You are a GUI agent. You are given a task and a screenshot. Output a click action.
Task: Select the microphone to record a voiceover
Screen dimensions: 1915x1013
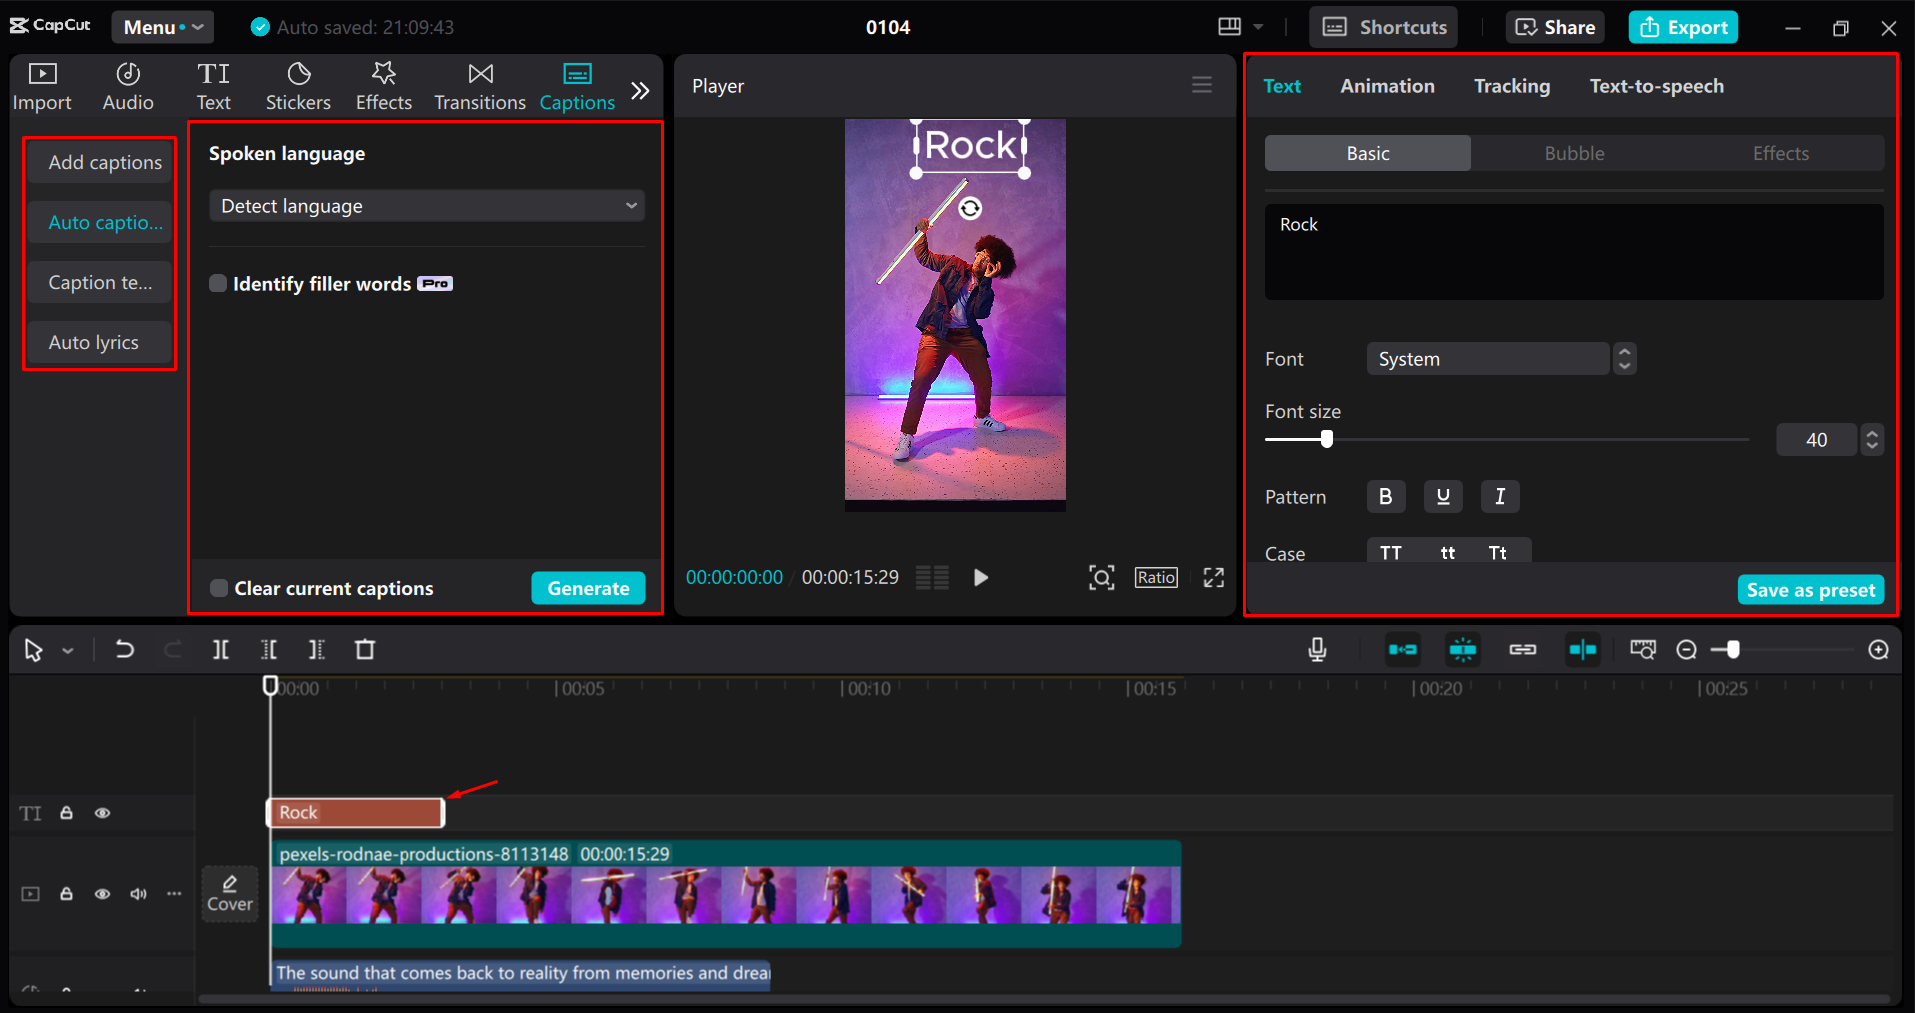(1315, 649)
